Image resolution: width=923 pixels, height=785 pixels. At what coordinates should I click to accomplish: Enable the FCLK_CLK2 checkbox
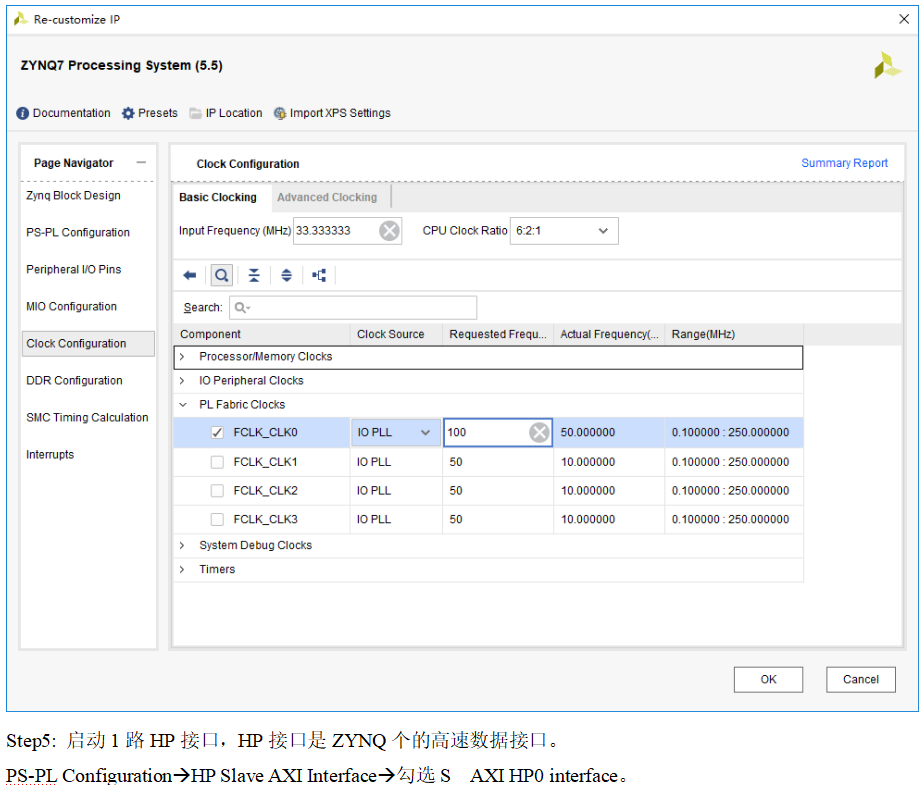pyautogui.click(x=217, y=490)
